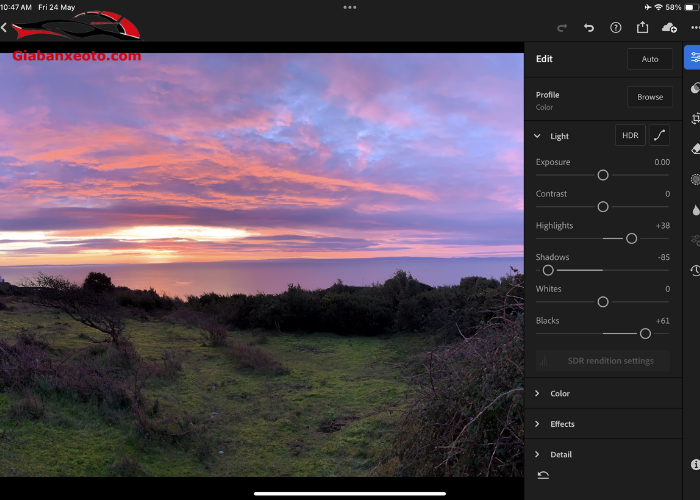700x500 pixels.
Task: Click the Profile Color label
Action: [548, 100]
